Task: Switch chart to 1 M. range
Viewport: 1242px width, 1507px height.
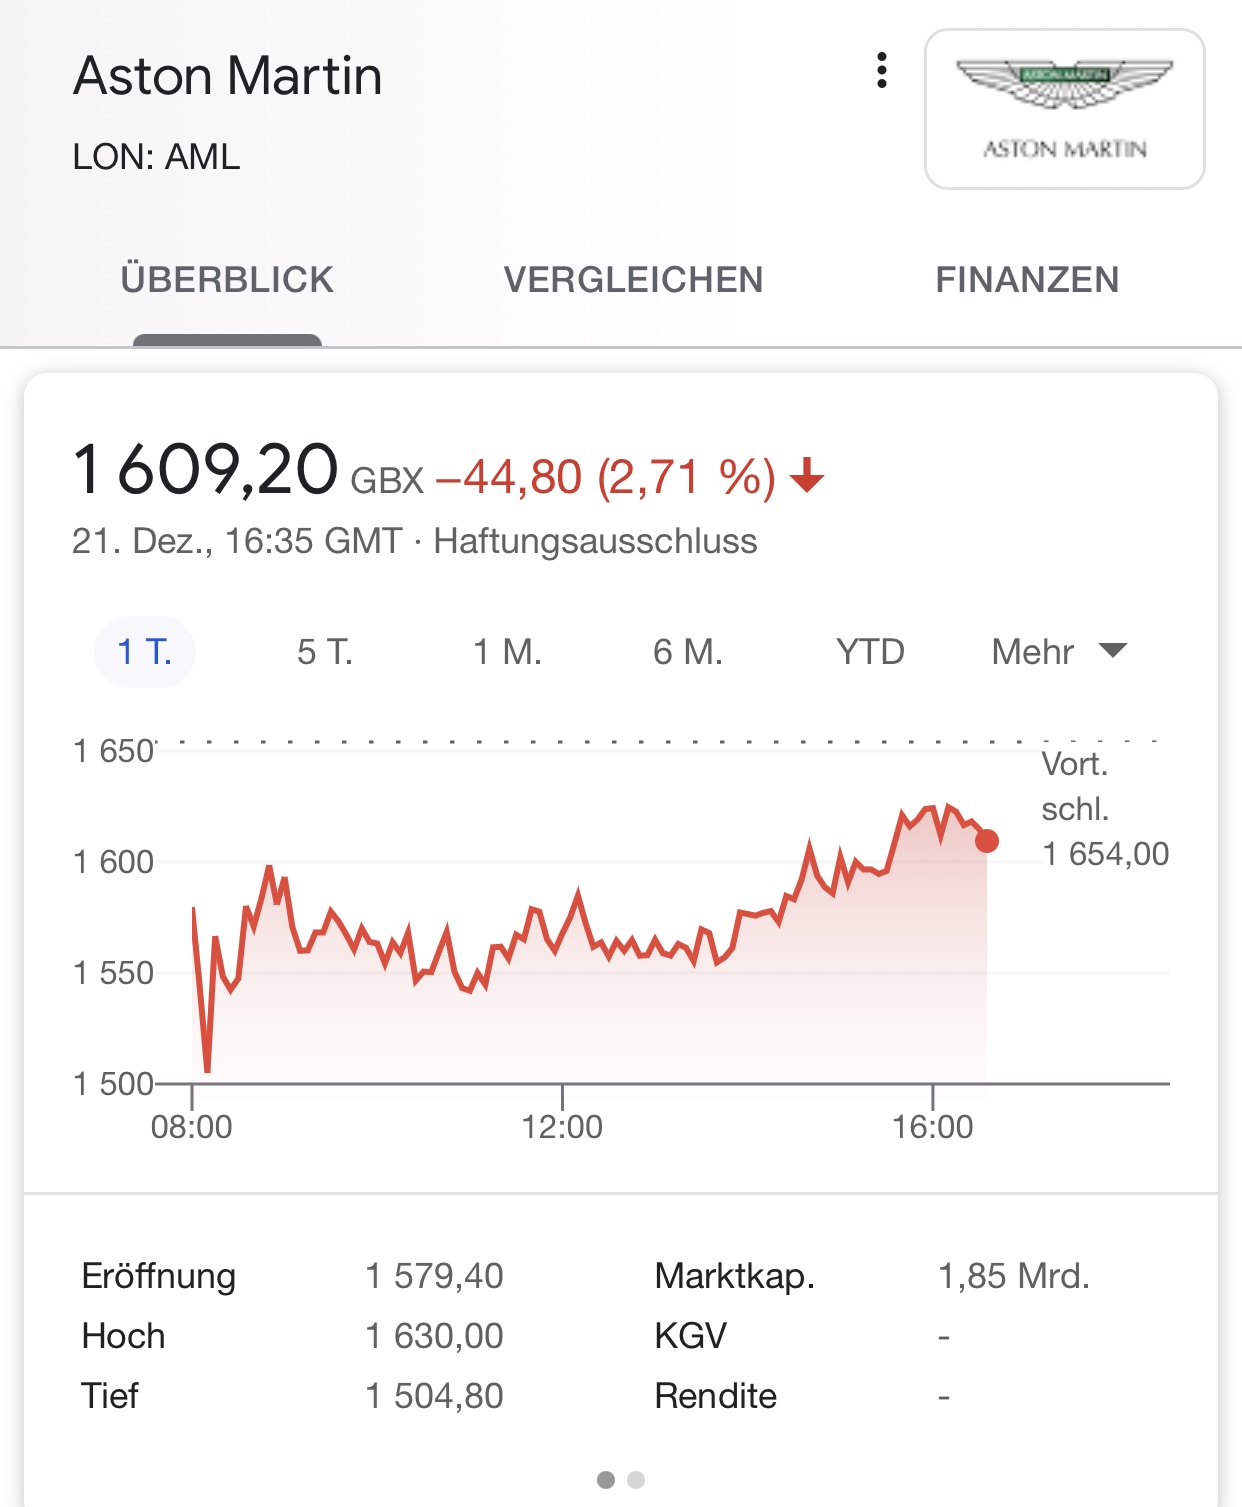Action: click(x=507, y=652)
